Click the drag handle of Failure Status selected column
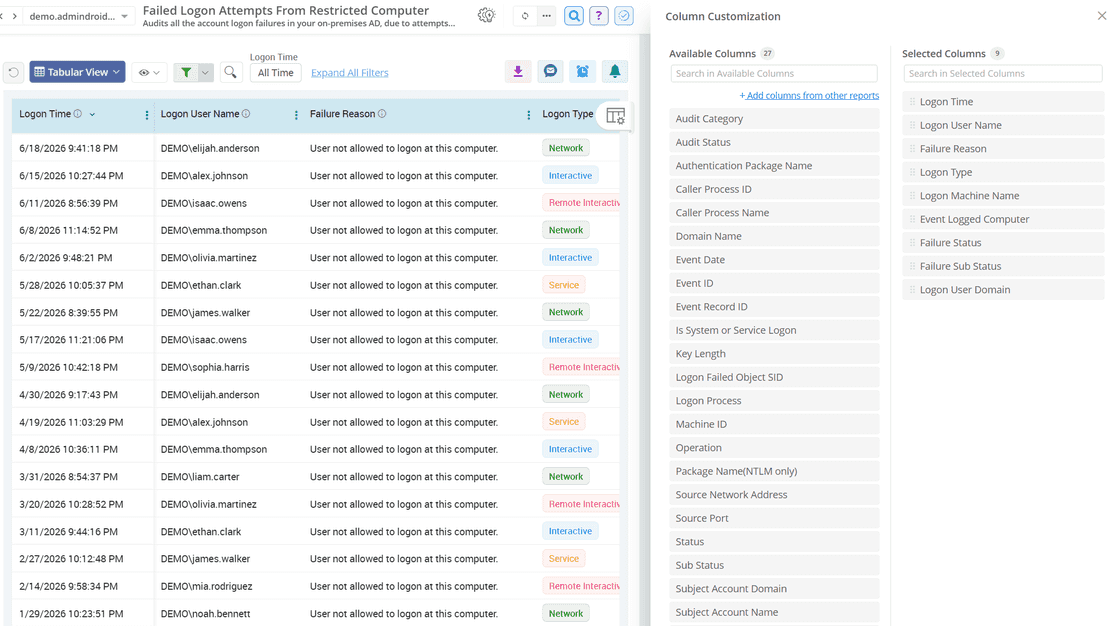1112x626 pixels. 912,242
